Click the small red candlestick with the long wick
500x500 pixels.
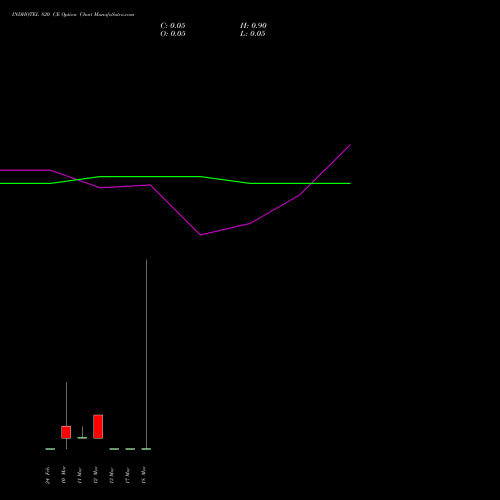[x=66, y=432]
